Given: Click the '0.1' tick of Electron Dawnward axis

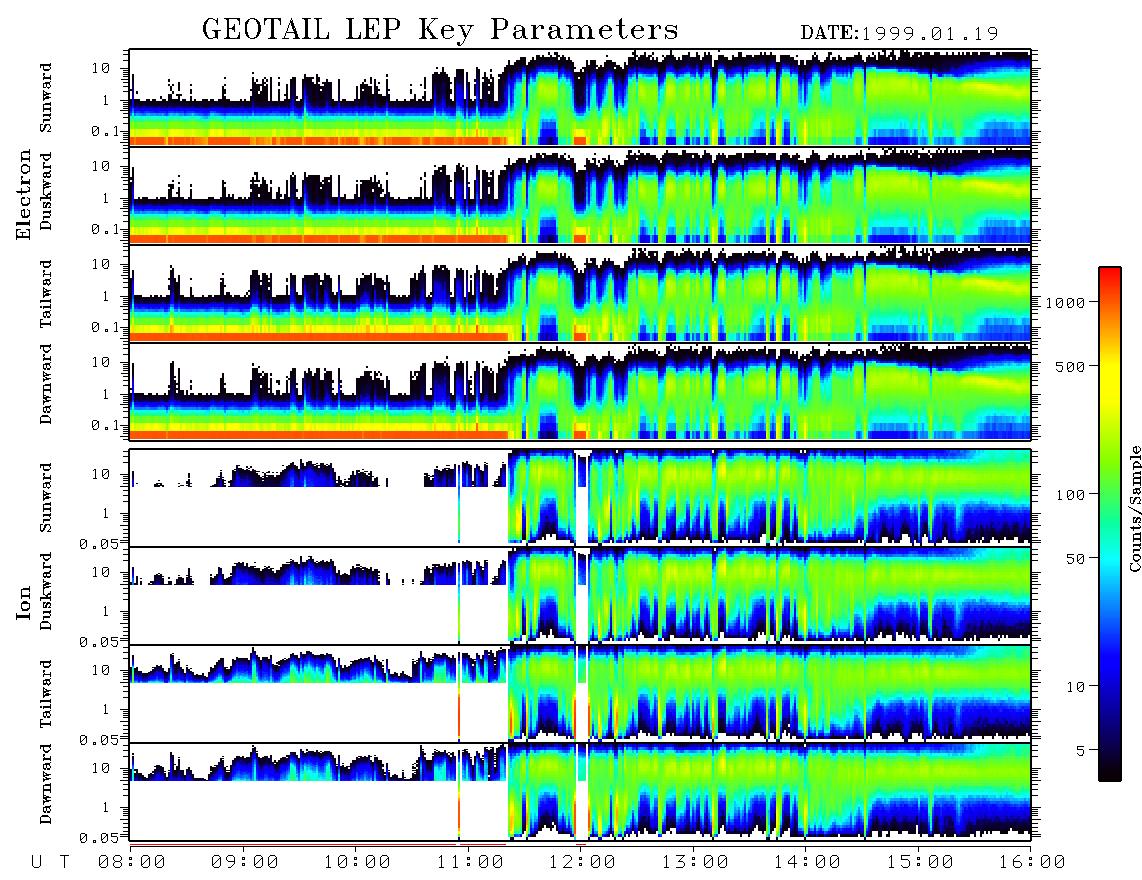Looking at the screenshot, I should (x=105, y=425).
